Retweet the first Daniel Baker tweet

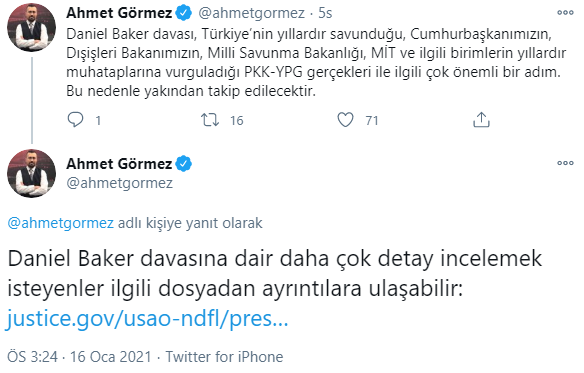pyautogui.click(x=210, y=120)
